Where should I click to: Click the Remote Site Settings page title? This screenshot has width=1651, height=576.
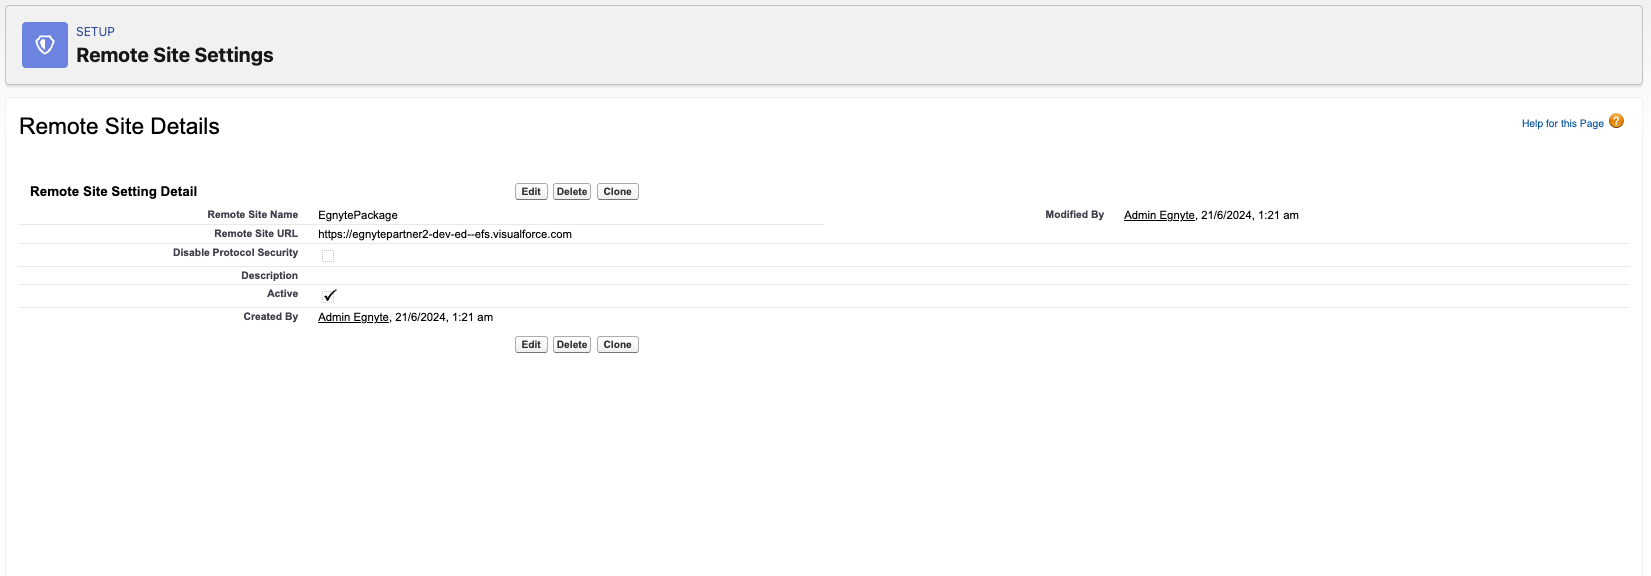click(175, 55)
